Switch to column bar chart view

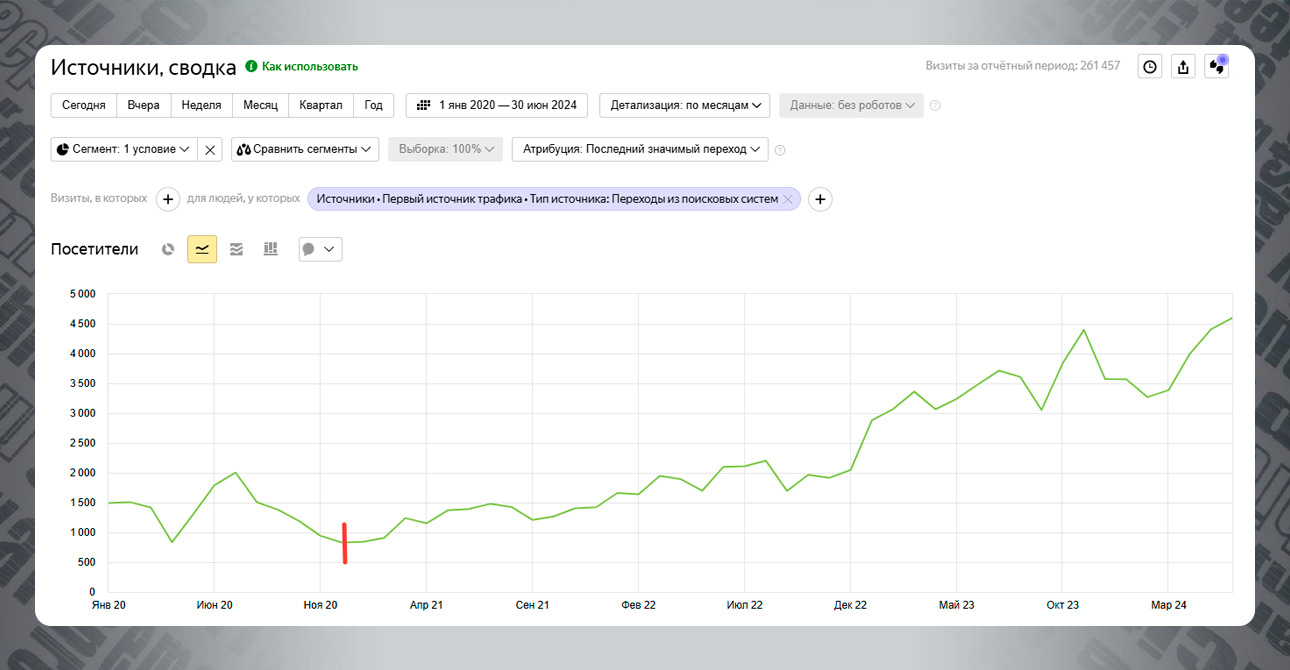click(x=270, y=249)
